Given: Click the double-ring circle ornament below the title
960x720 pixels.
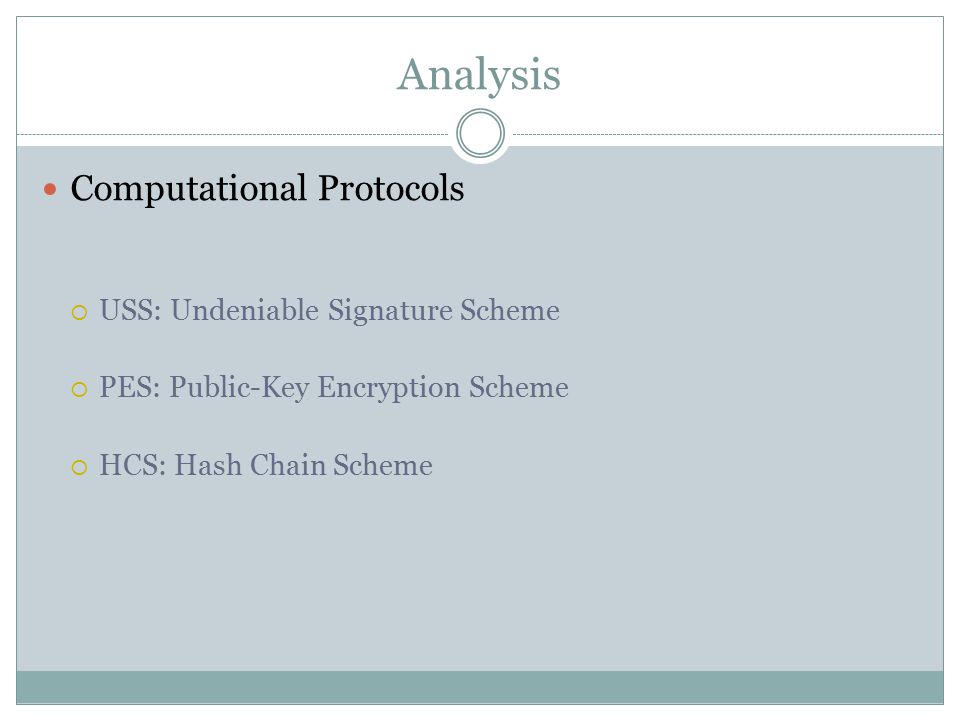Looking at the screenshot, I should [481, 133].
